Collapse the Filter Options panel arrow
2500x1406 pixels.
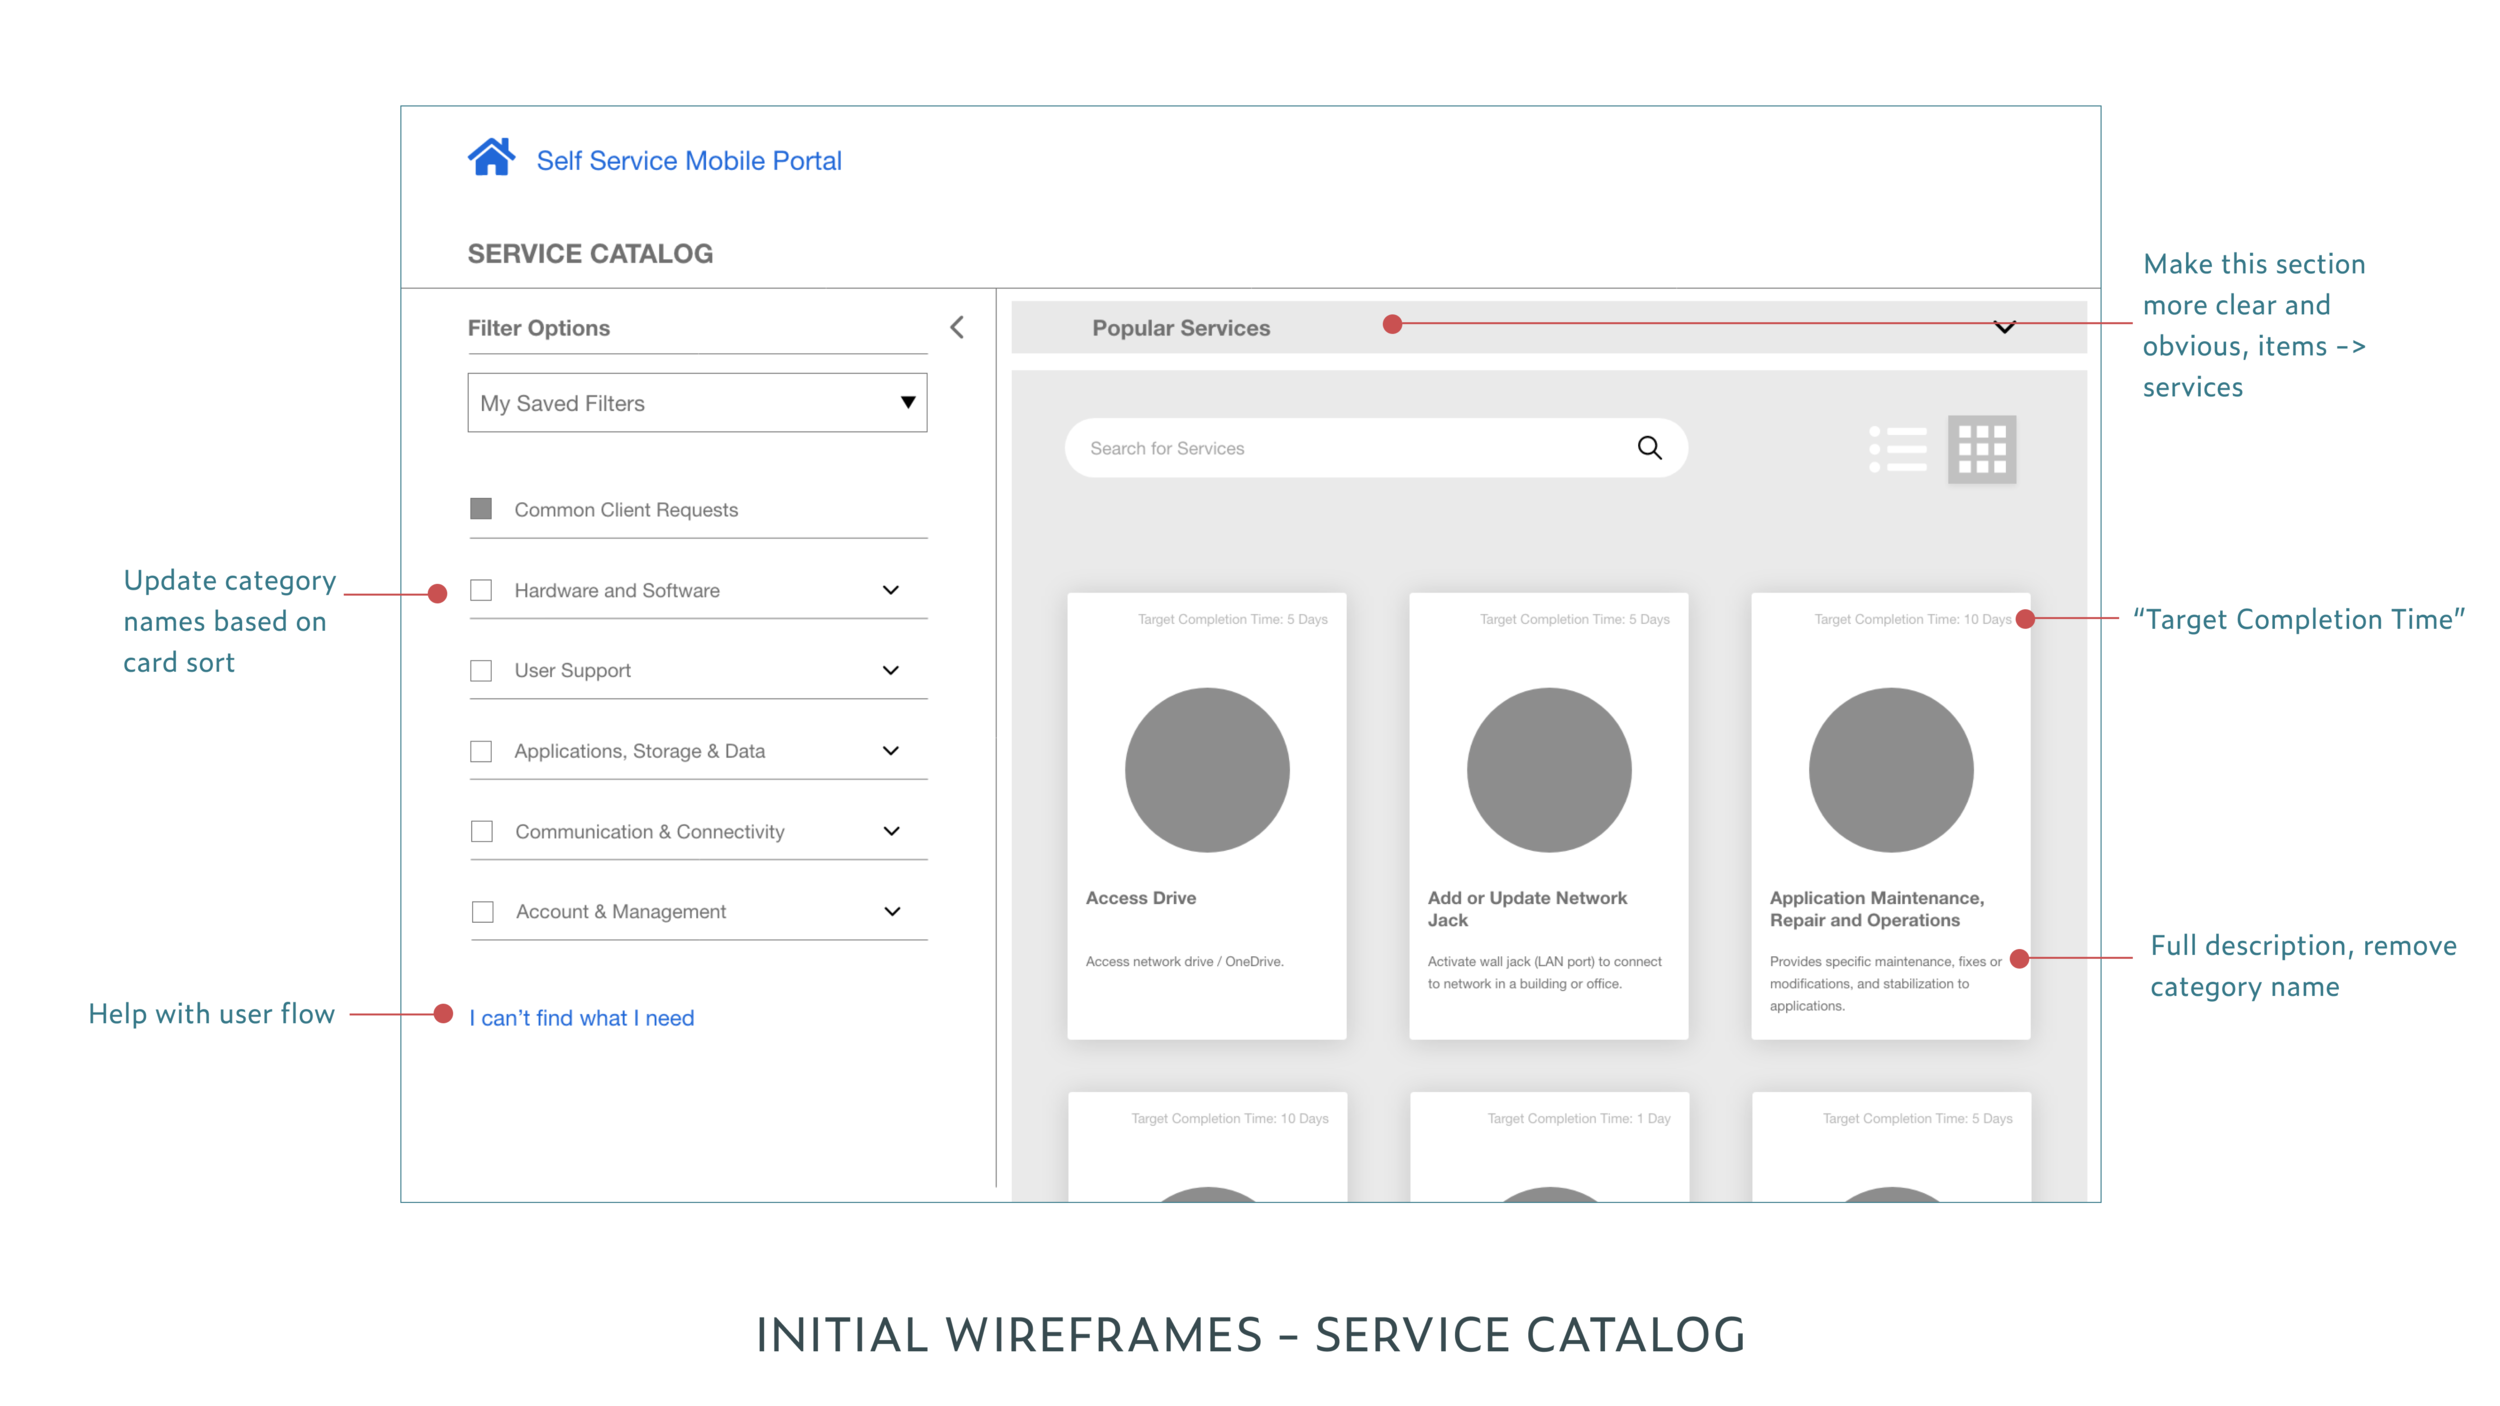(957, 328)
